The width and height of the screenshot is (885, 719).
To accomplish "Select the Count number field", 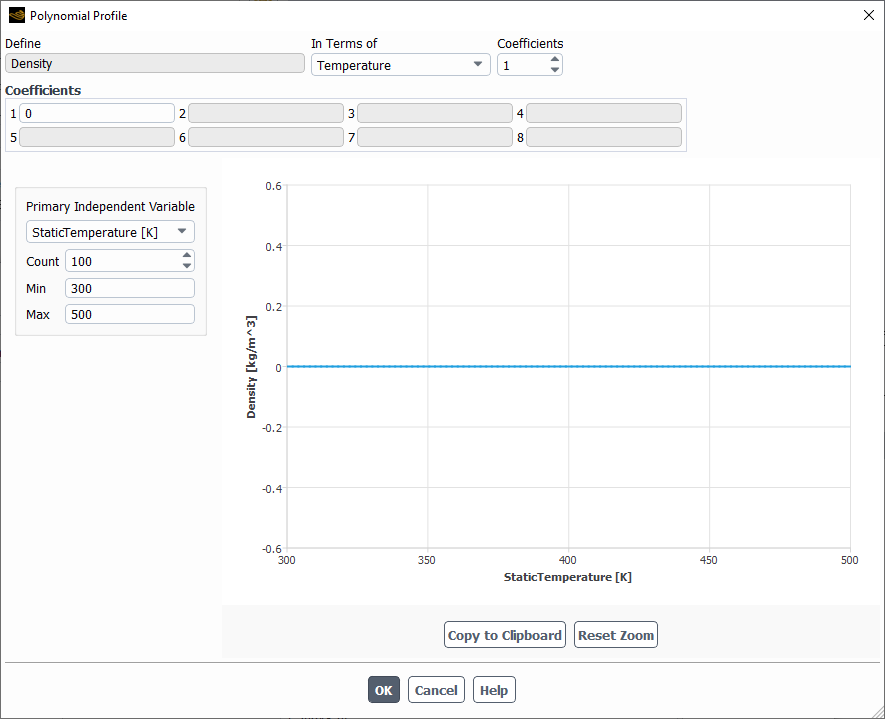I will click(x=123, y=261).
